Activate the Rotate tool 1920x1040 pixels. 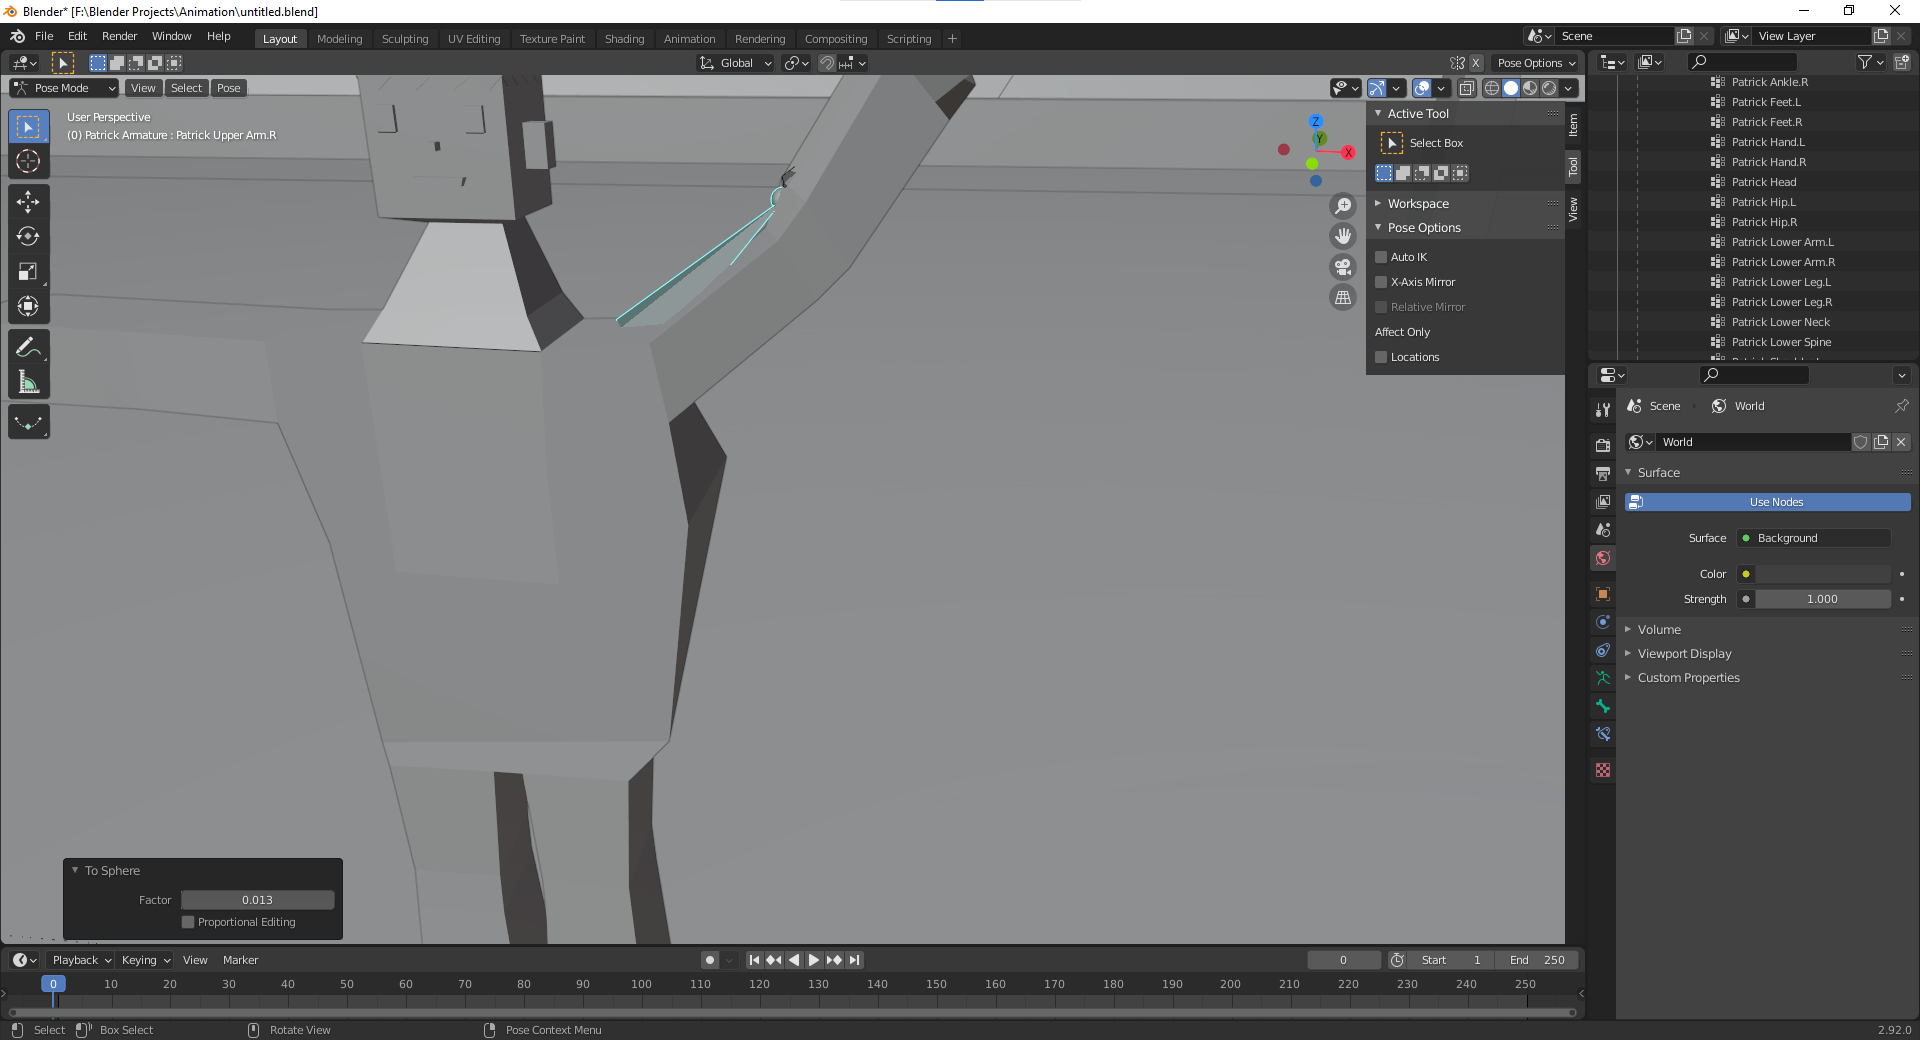28,237
